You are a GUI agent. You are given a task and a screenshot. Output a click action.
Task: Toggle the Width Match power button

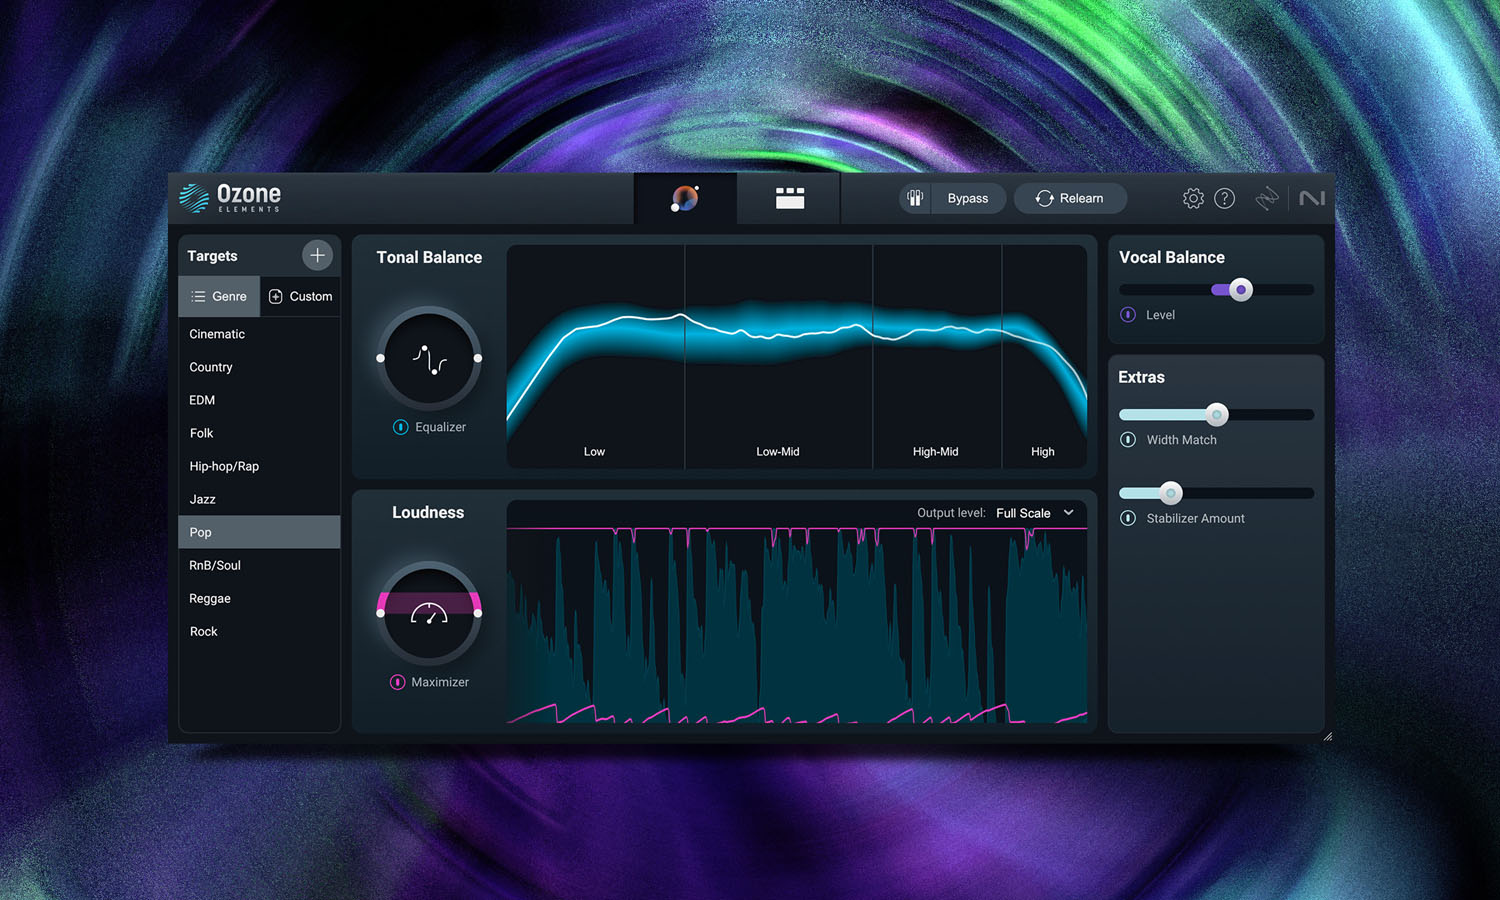(x=1128, y=440)
